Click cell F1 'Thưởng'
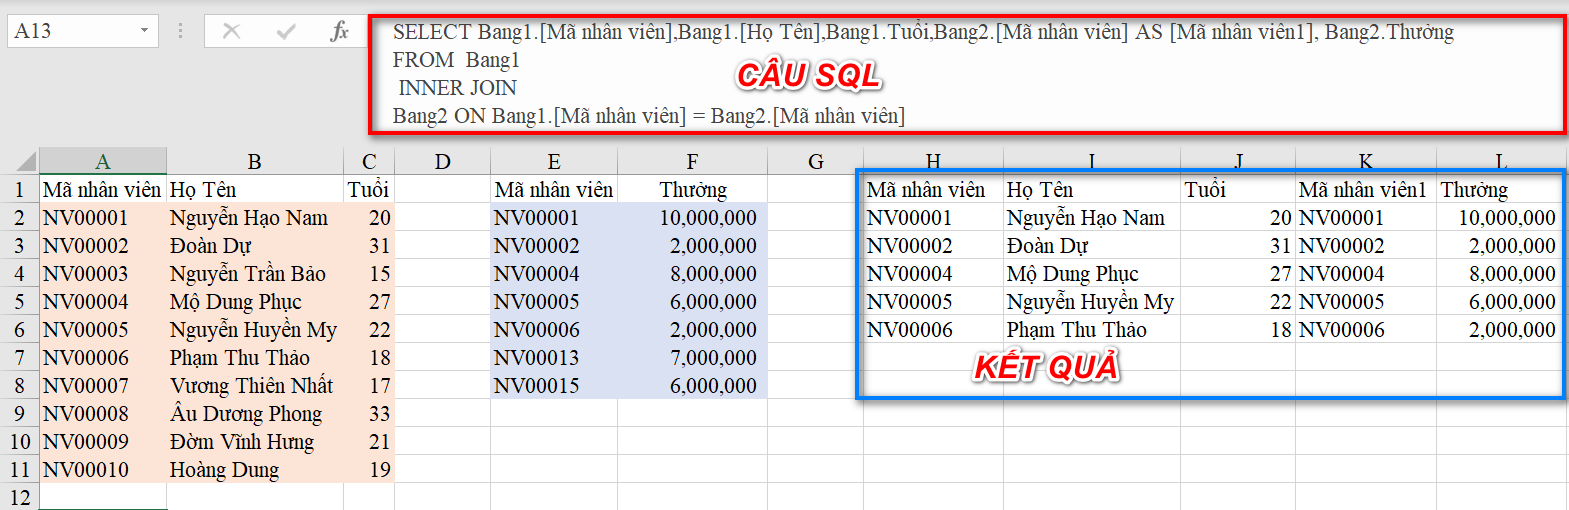1569x510 pixels. tap(692, 190)
